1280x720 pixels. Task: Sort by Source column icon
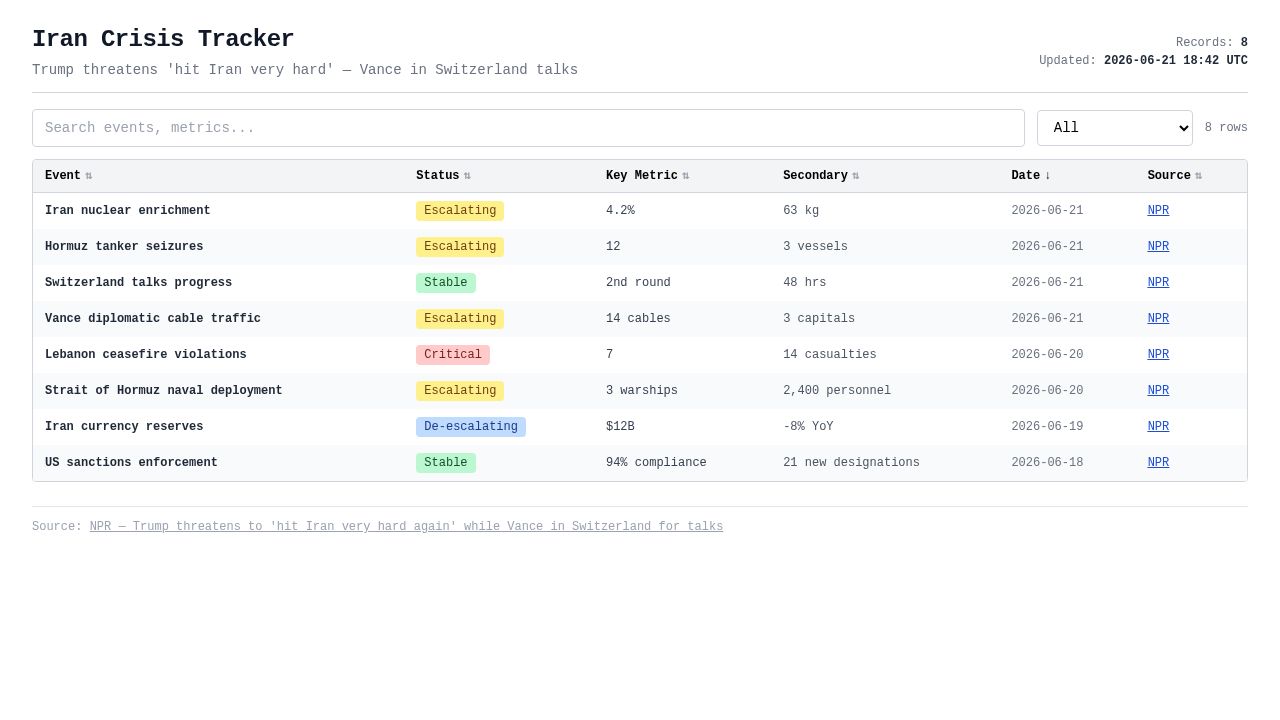pyautogui.click(x=1198, y=176)
